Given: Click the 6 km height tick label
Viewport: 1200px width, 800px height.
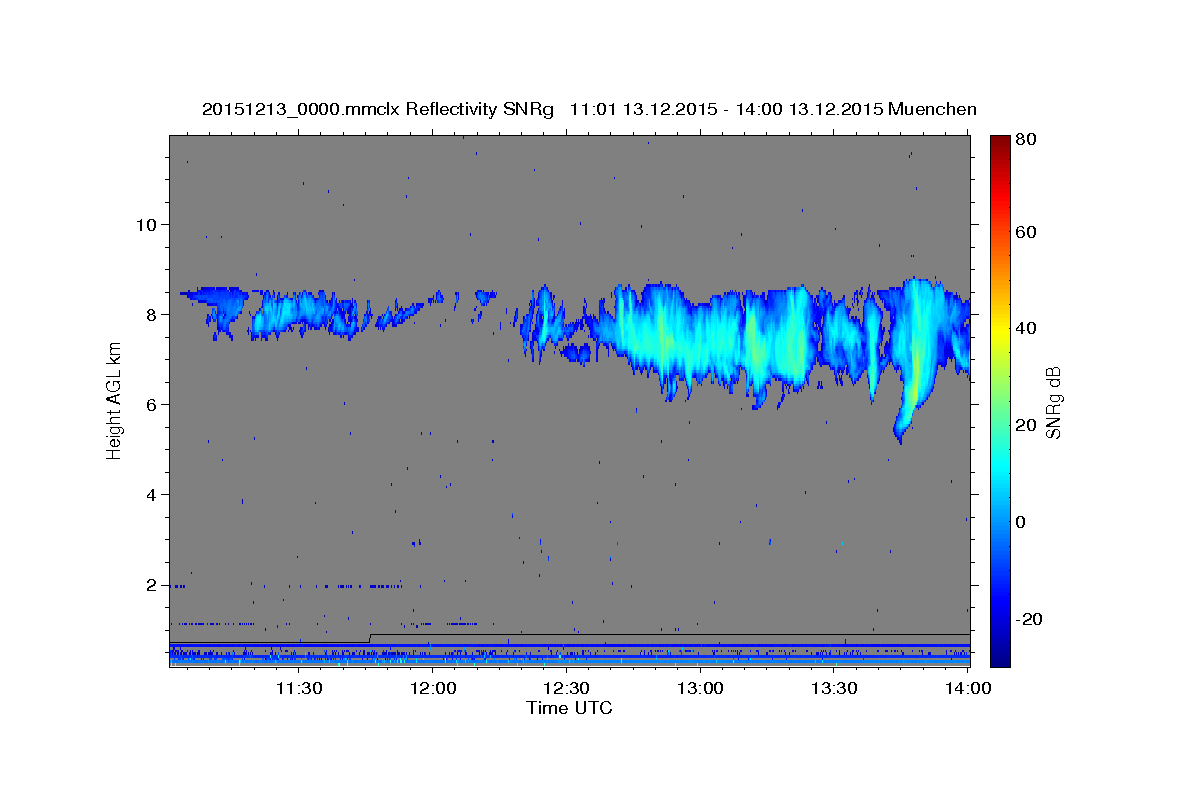Looking at the screenshot, I should 153,404.
